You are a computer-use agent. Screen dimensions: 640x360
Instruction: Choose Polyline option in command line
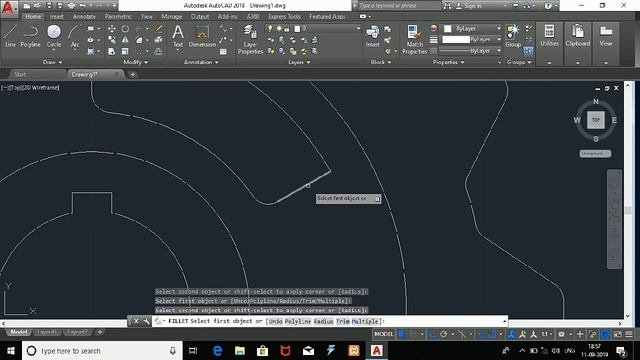tap(298, 321)
